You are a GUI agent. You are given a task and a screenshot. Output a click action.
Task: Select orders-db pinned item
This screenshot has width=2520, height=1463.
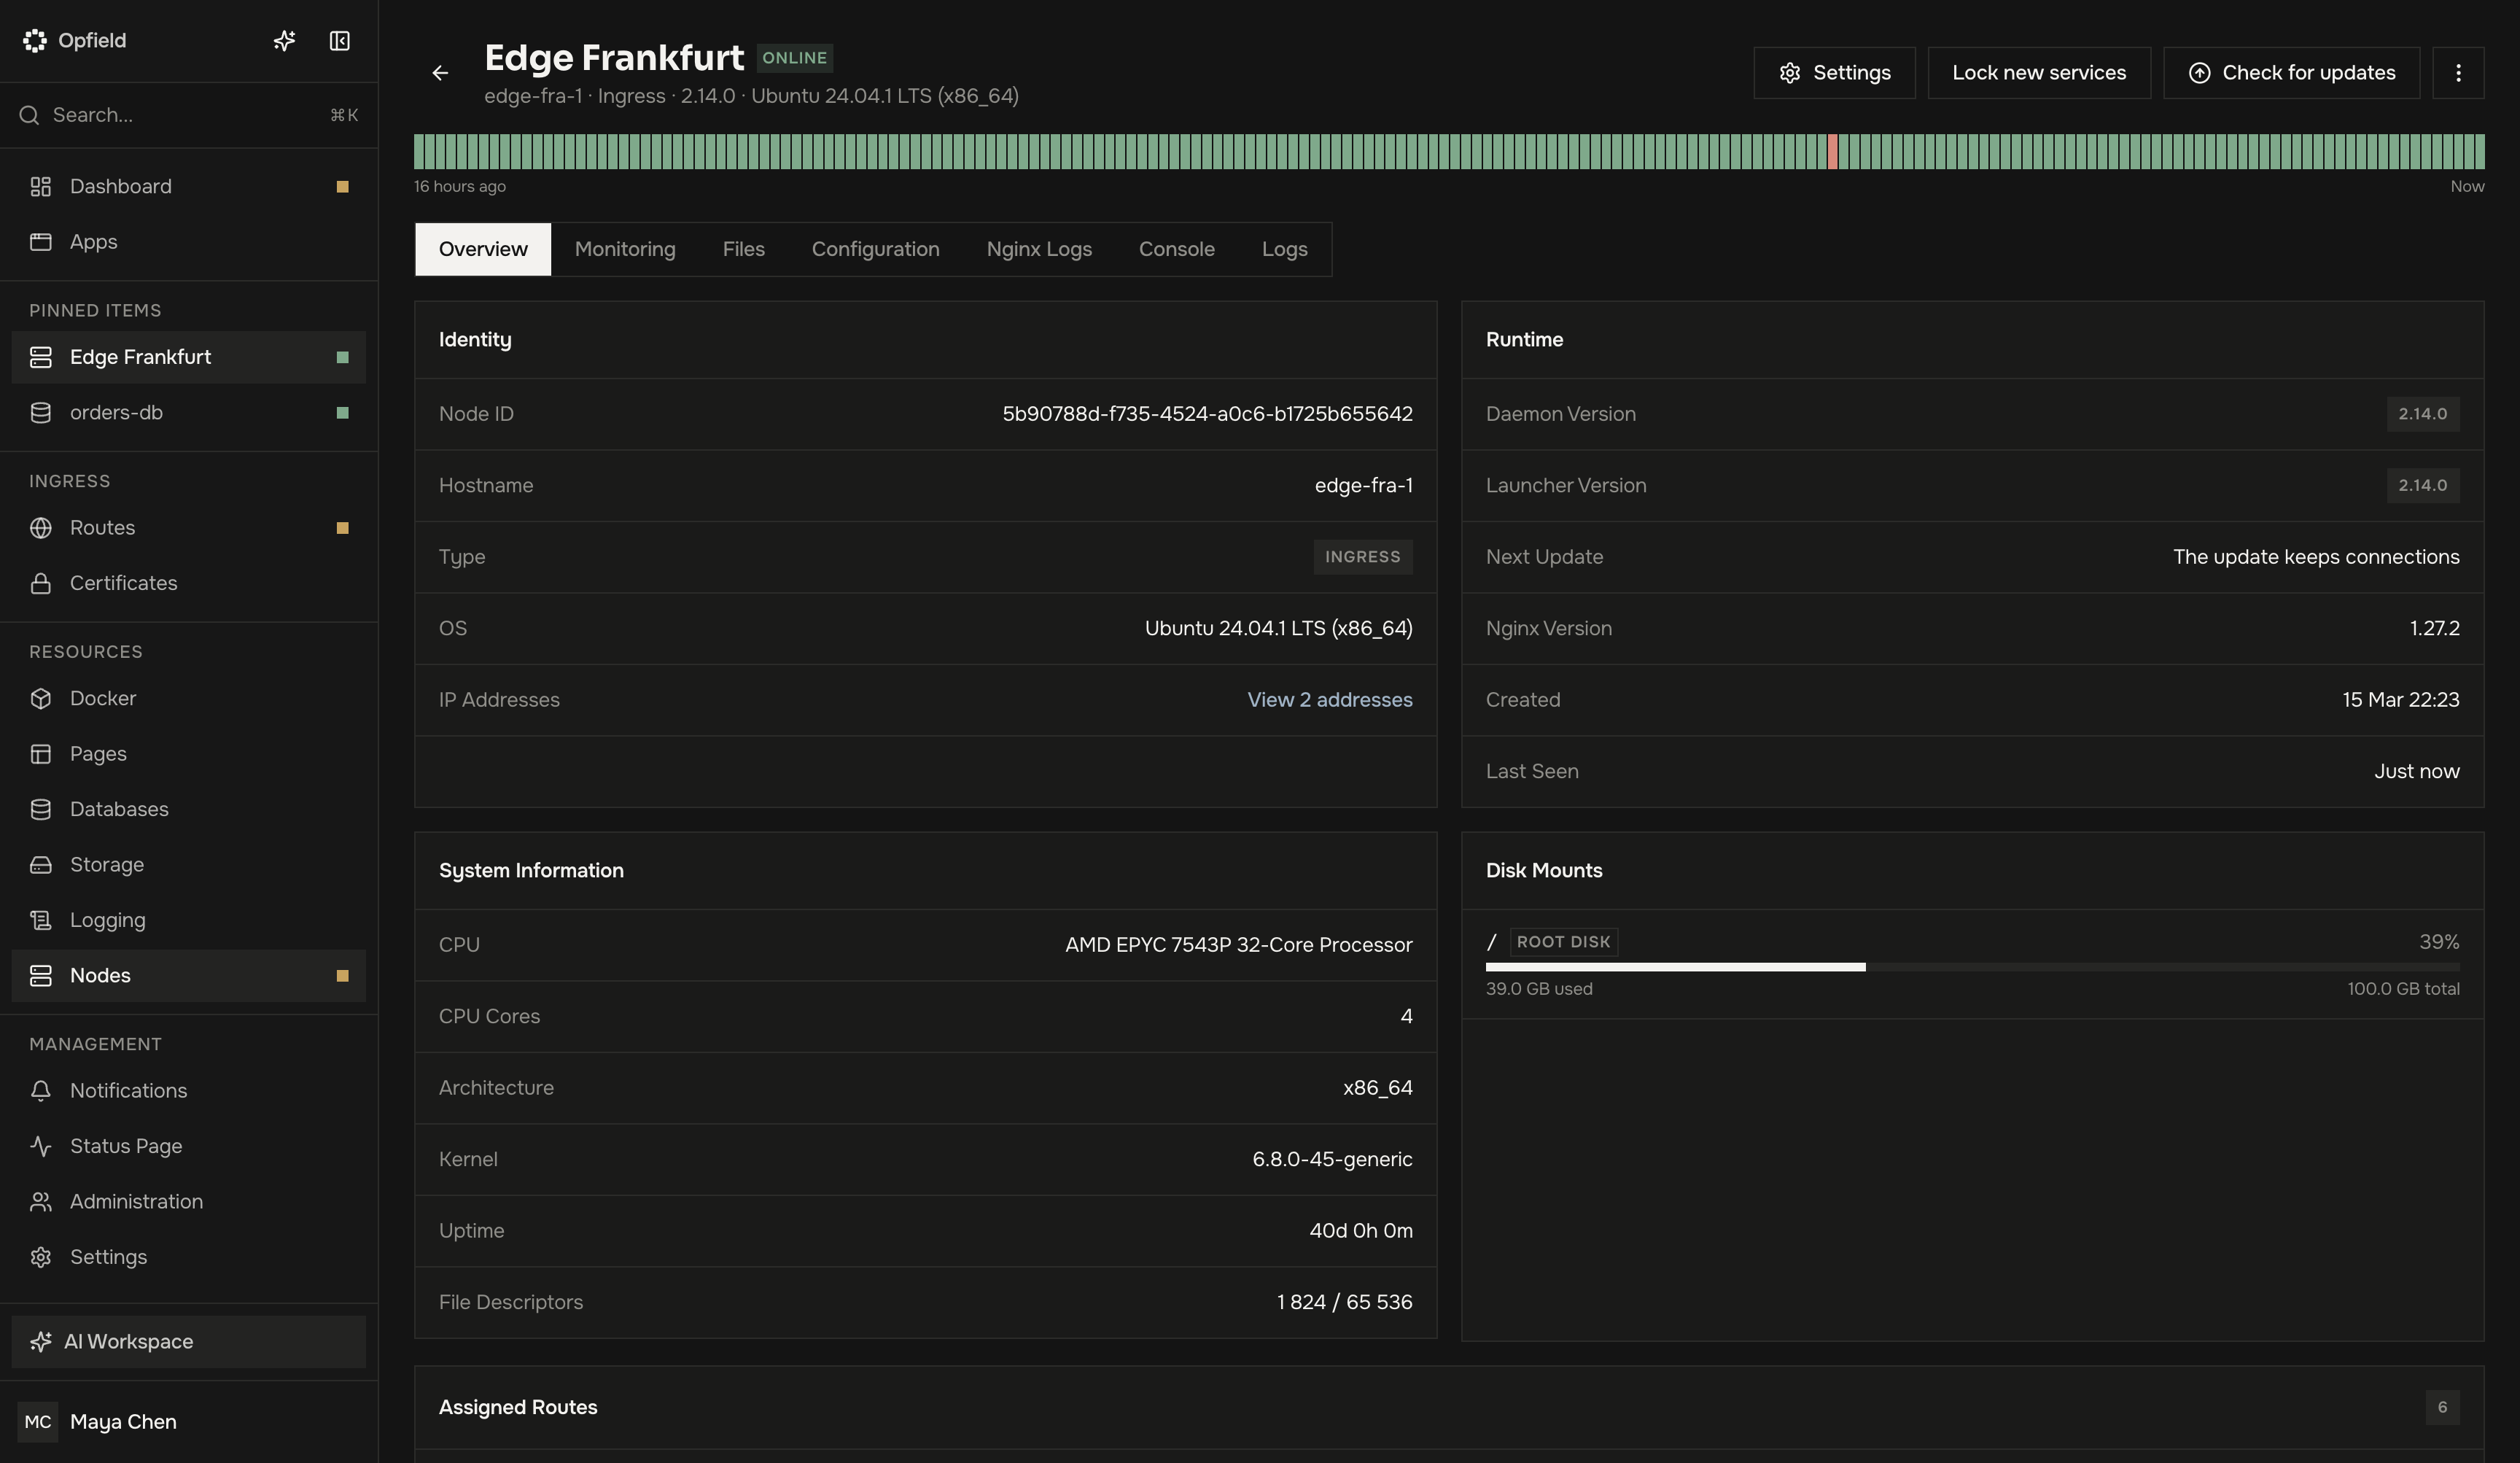(x=189, y=413)
